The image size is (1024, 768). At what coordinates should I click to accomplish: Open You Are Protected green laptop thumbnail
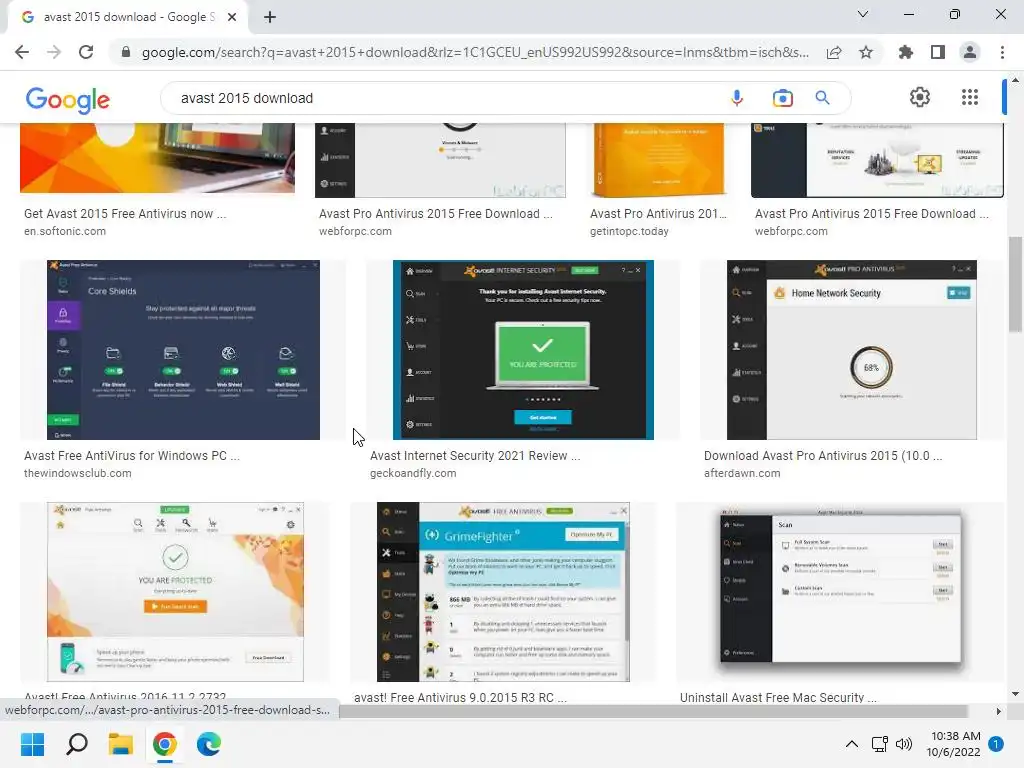point(523,350)
